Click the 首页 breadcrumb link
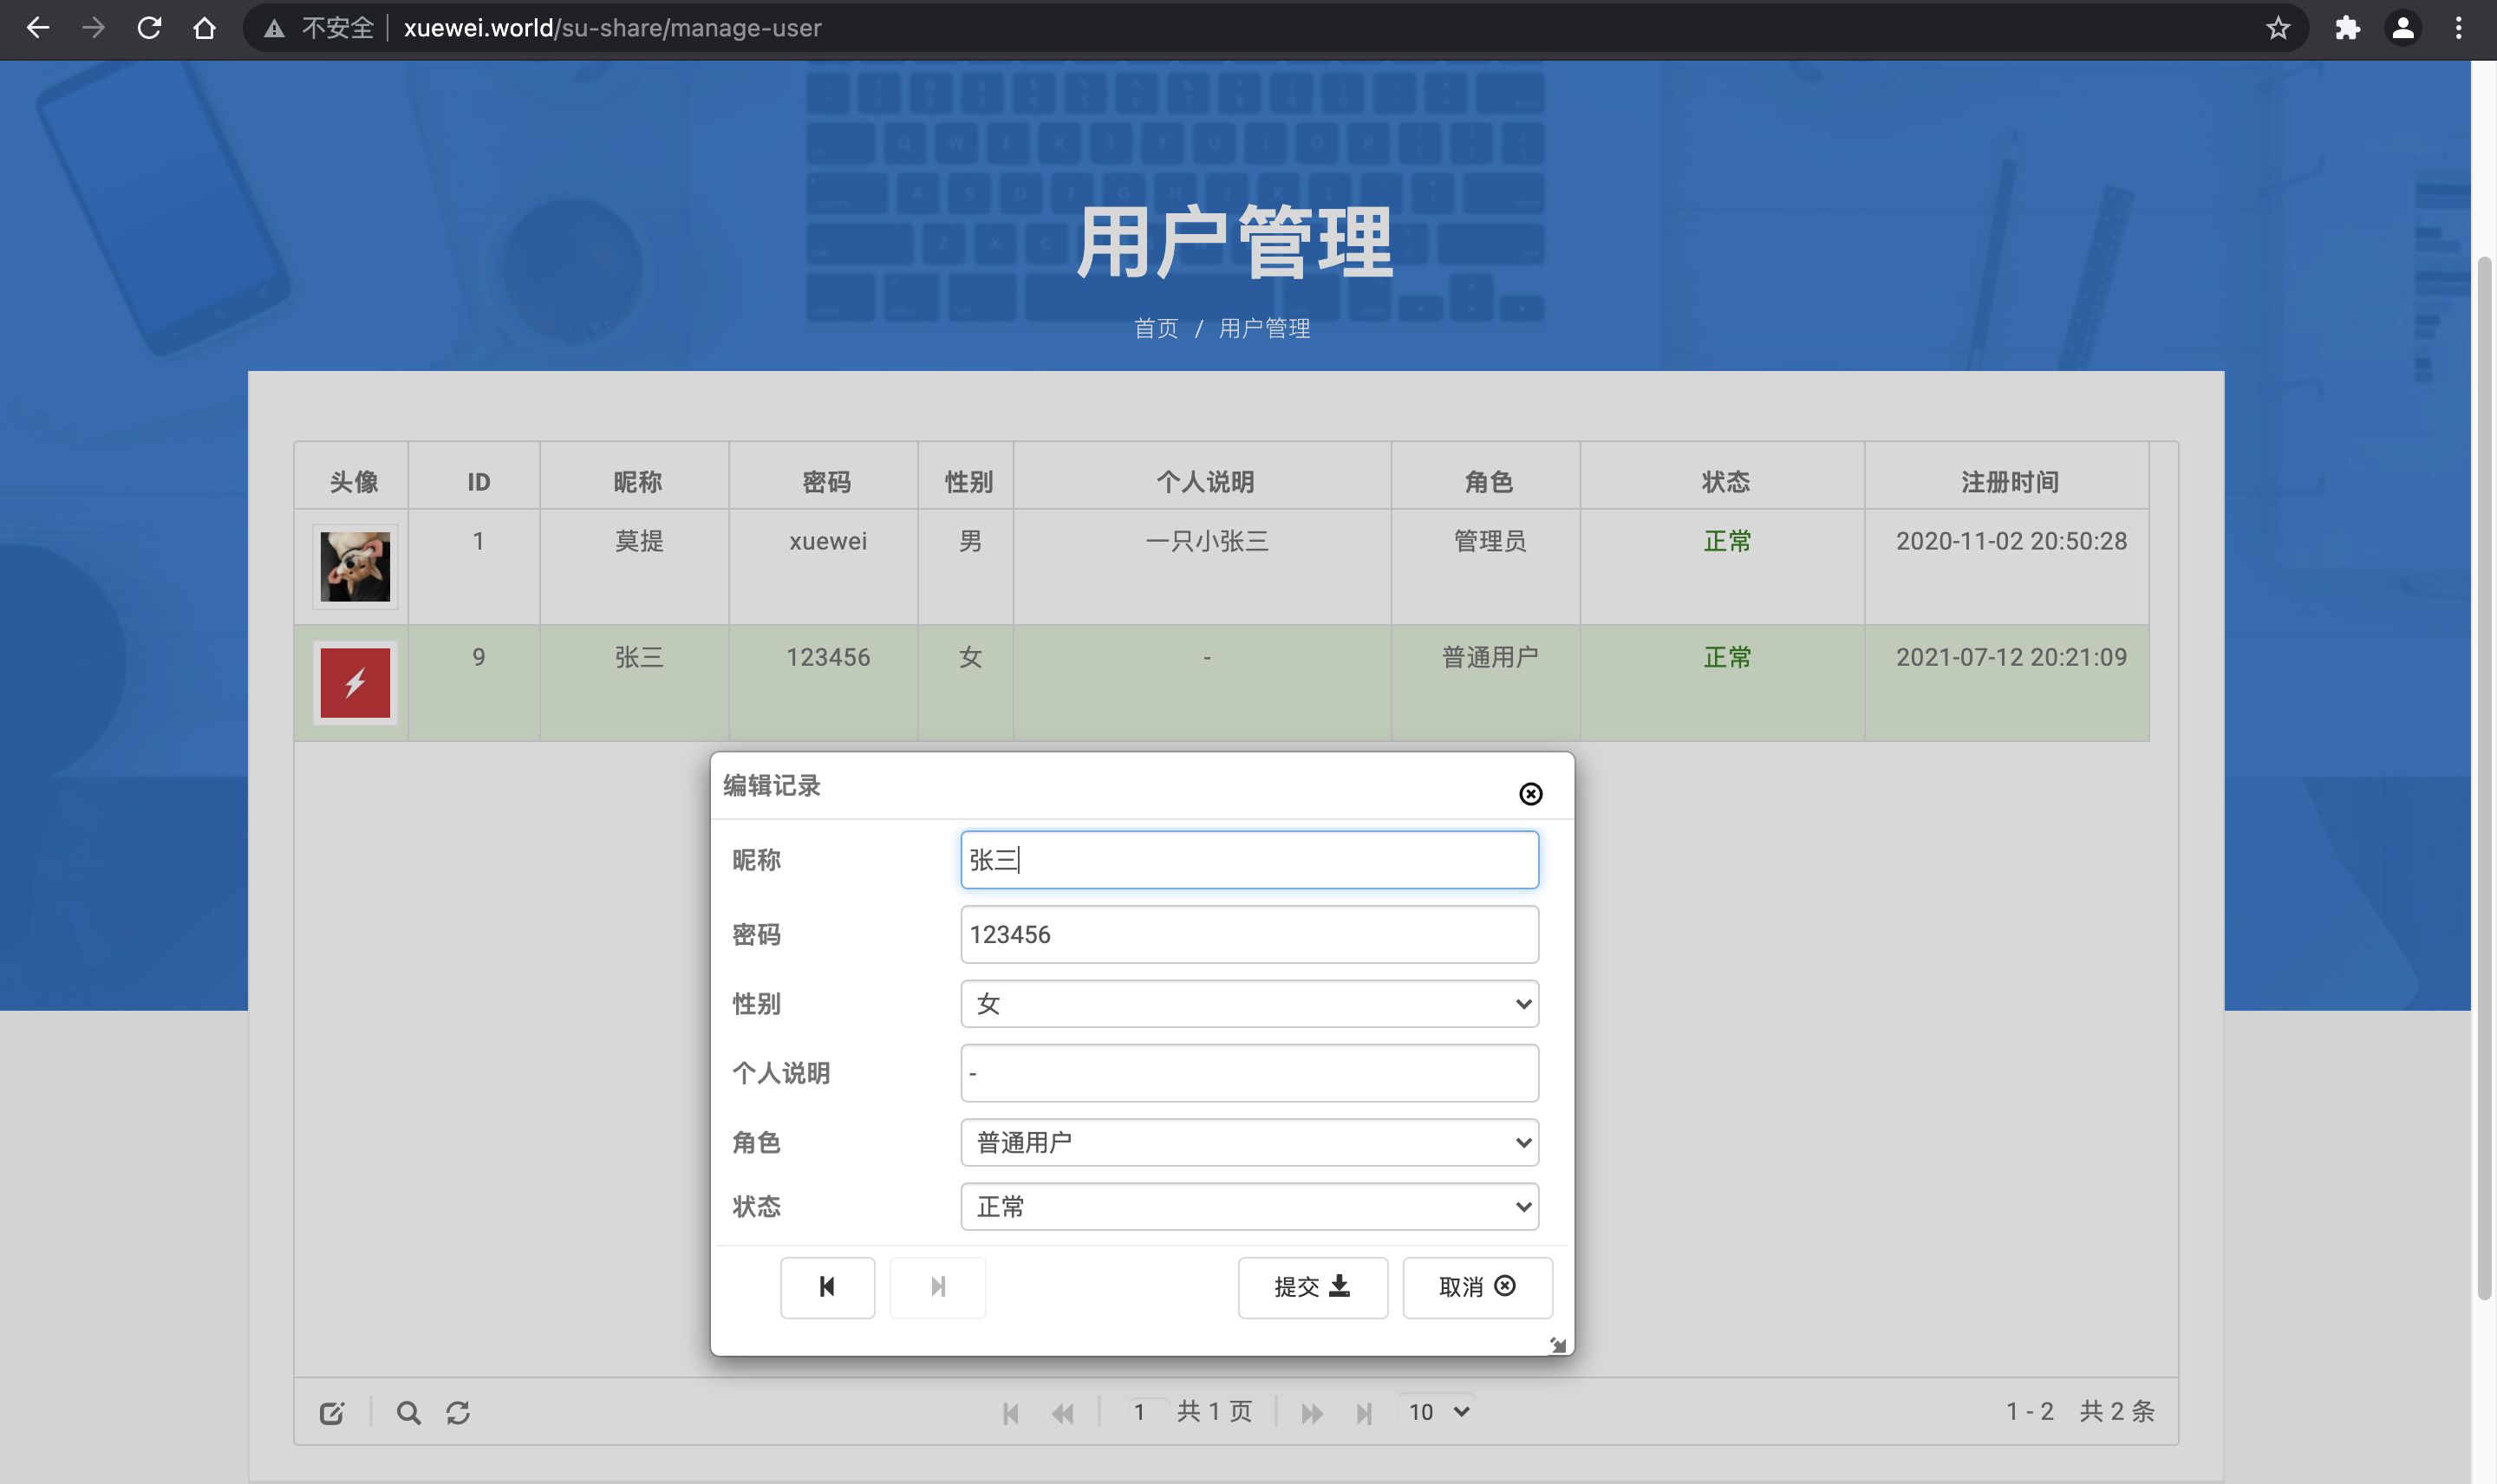 [x=1156, y=328]
